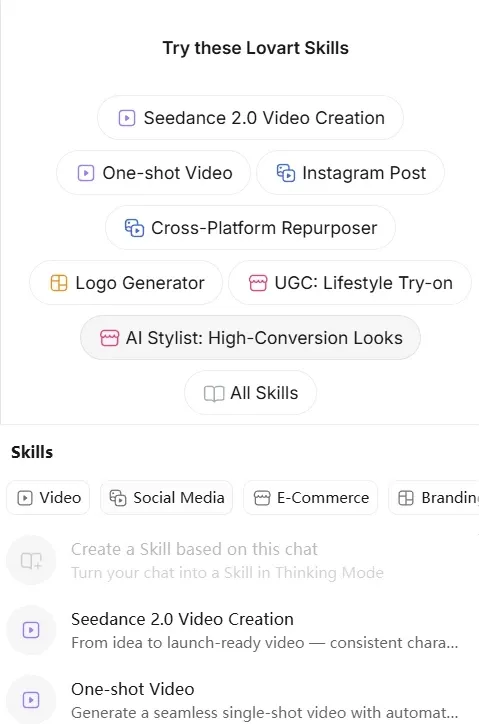
Task: Click the Logo Generator grid icon
Action: click(x=59, y=283)
